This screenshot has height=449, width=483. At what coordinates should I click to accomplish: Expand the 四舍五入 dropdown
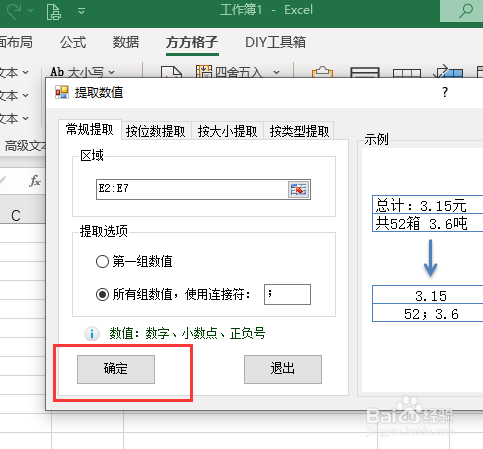click(x=277, y=72)
